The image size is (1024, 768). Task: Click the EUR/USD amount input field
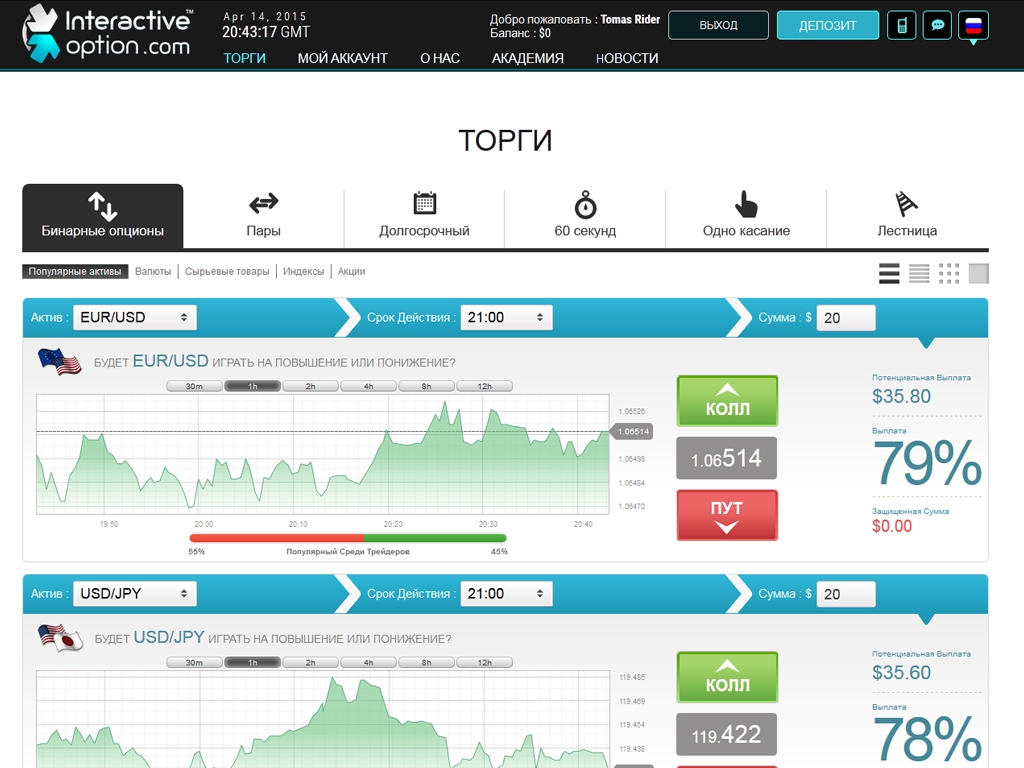coord(846,317)
